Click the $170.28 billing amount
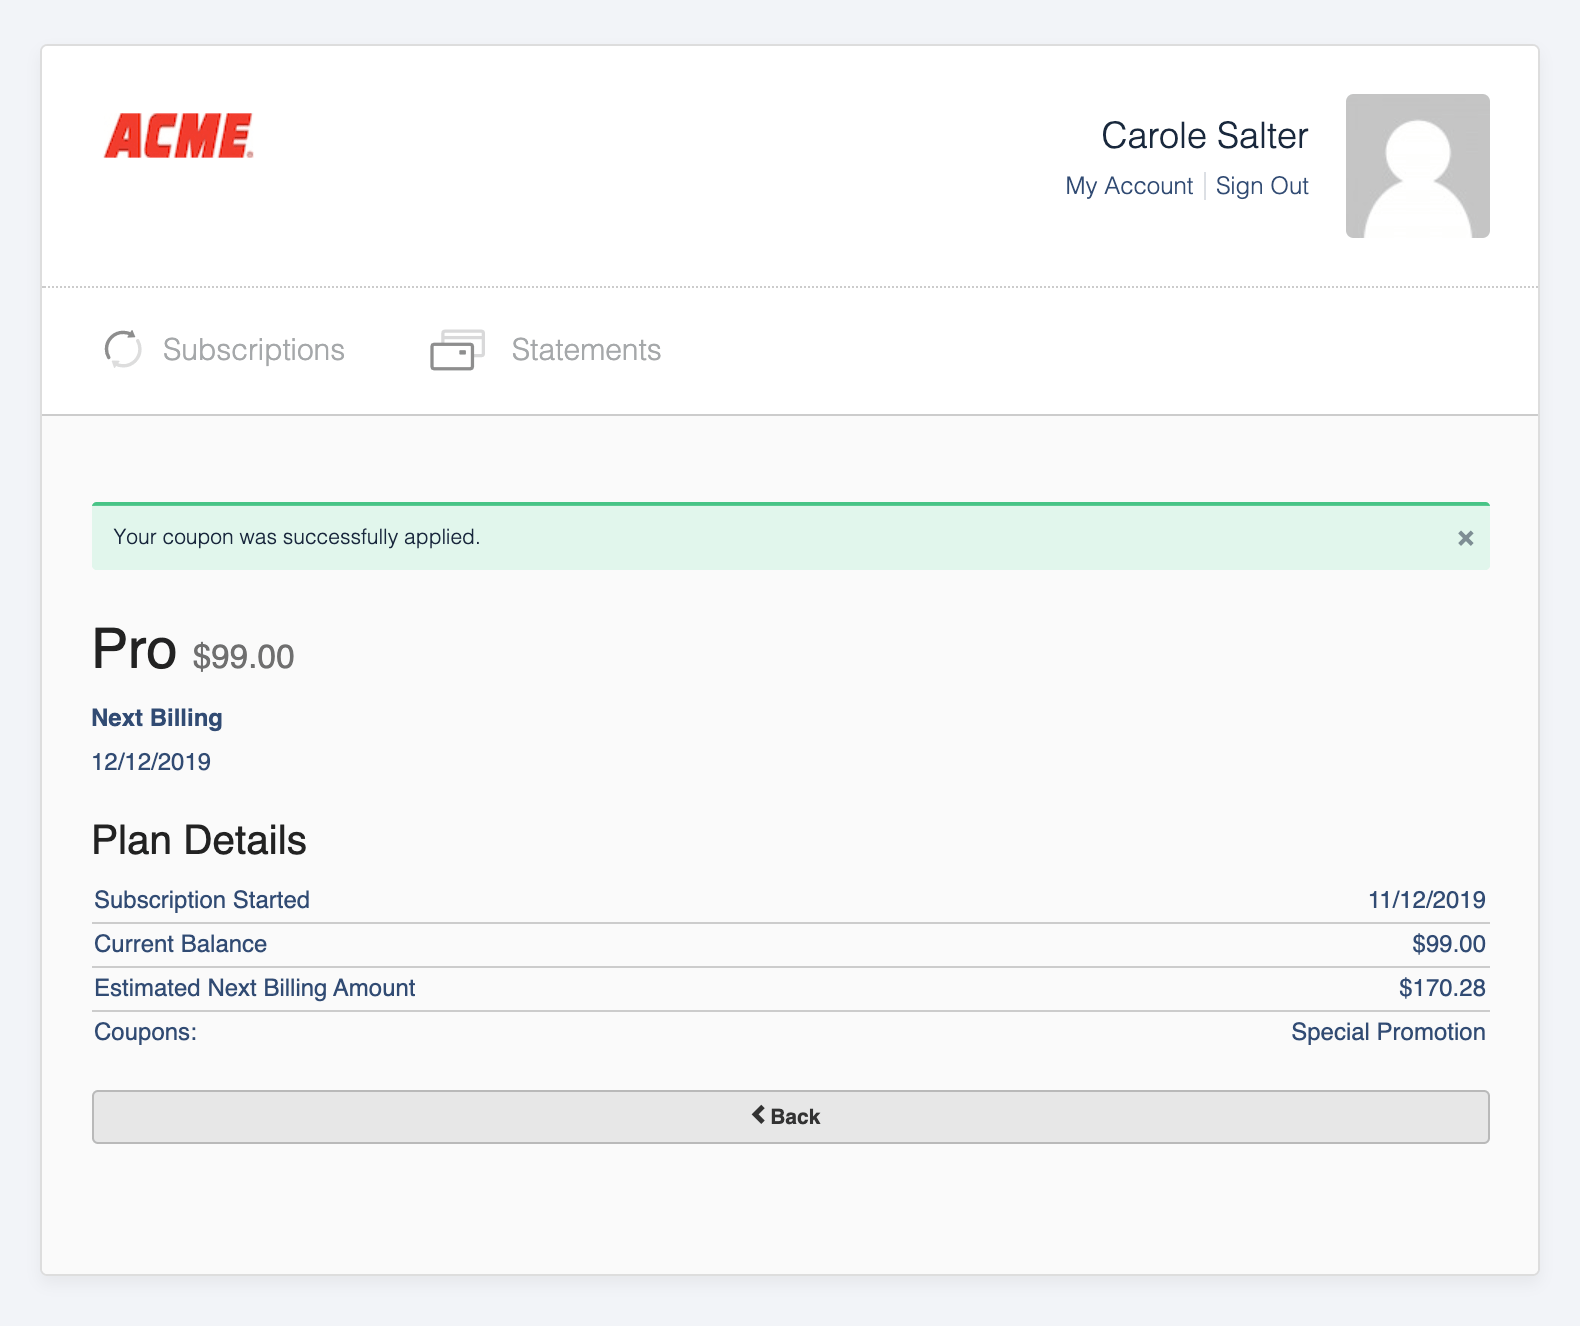 pyautogui.click(x=1441, y=988)
